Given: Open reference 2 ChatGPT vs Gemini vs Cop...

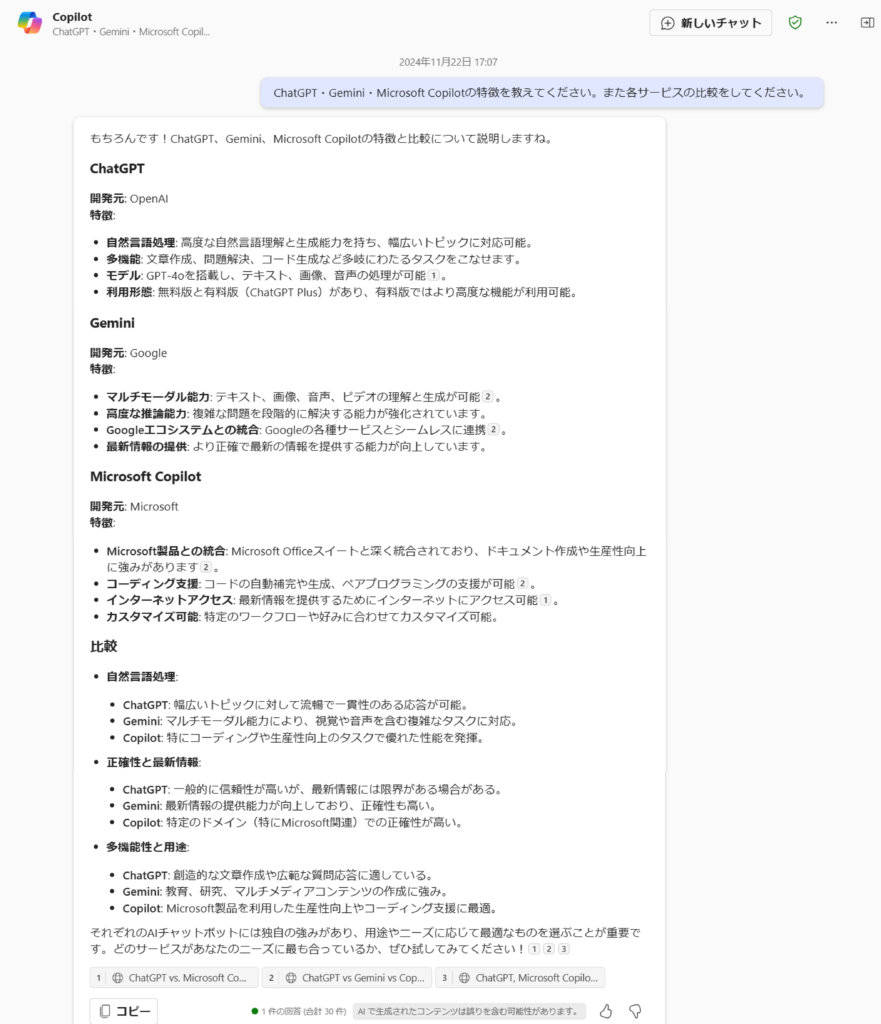Looking at the screenshot, I should click(x=347, y=978).
